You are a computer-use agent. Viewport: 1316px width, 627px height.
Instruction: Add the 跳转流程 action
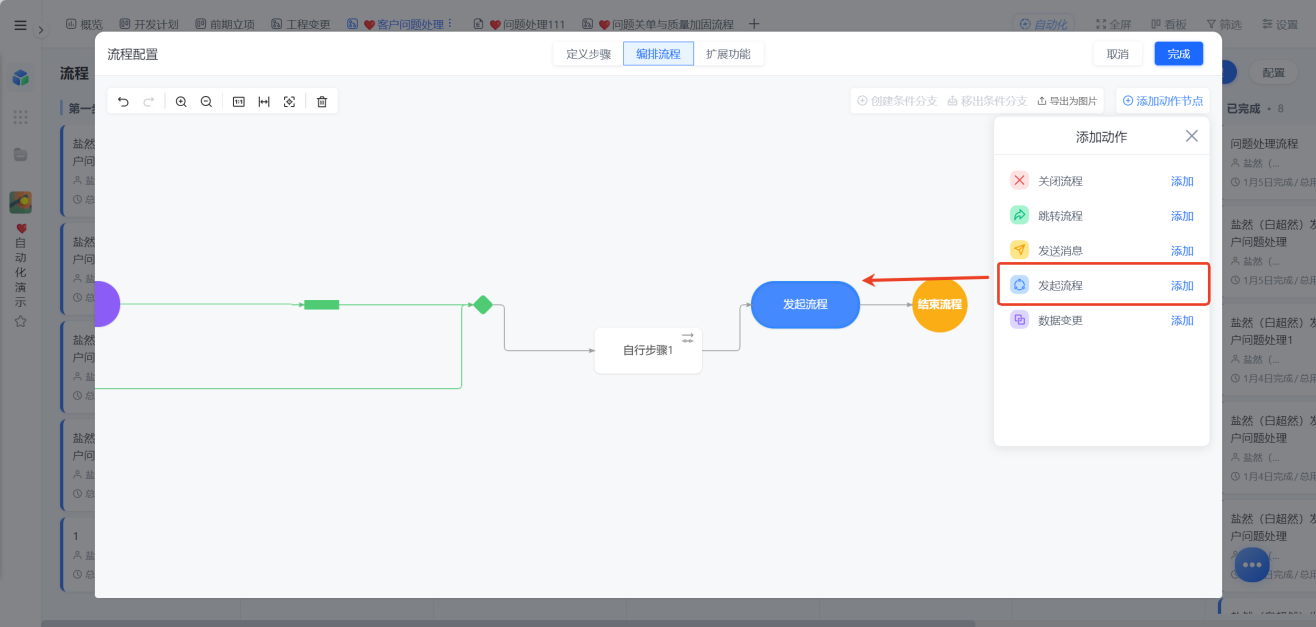(1182, 216)
